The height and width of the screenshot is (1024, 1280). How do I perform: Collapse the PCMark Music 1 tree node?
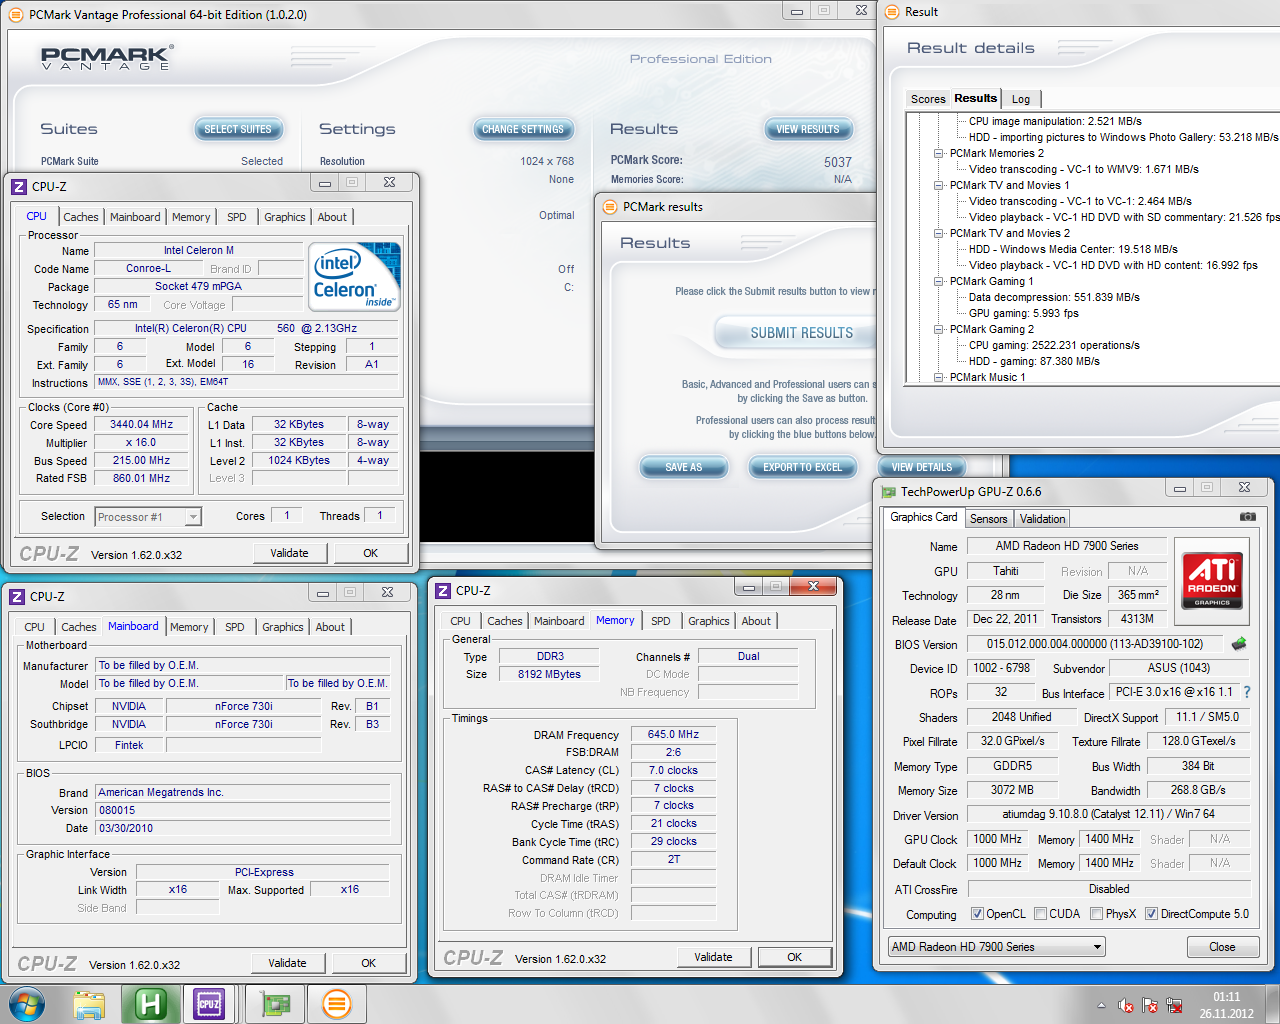coord(939,377)
